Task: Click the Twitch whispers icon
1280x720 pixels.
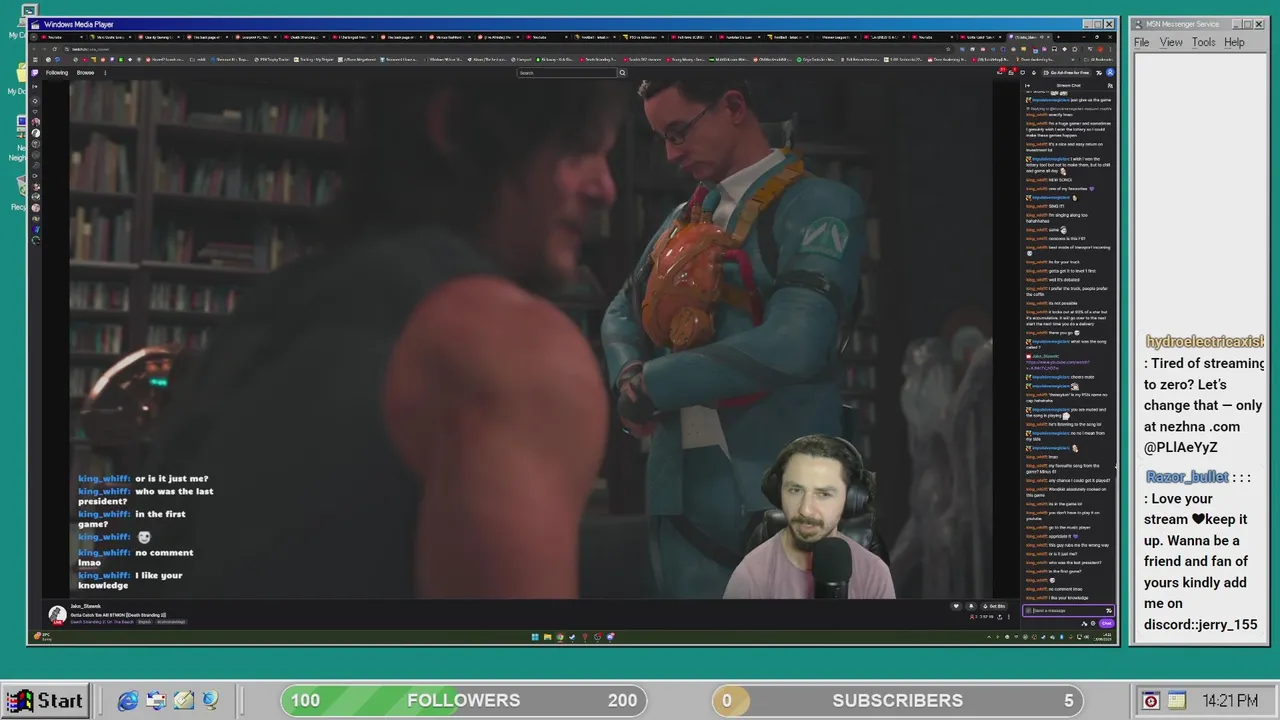Action: tap(1021, 73)
